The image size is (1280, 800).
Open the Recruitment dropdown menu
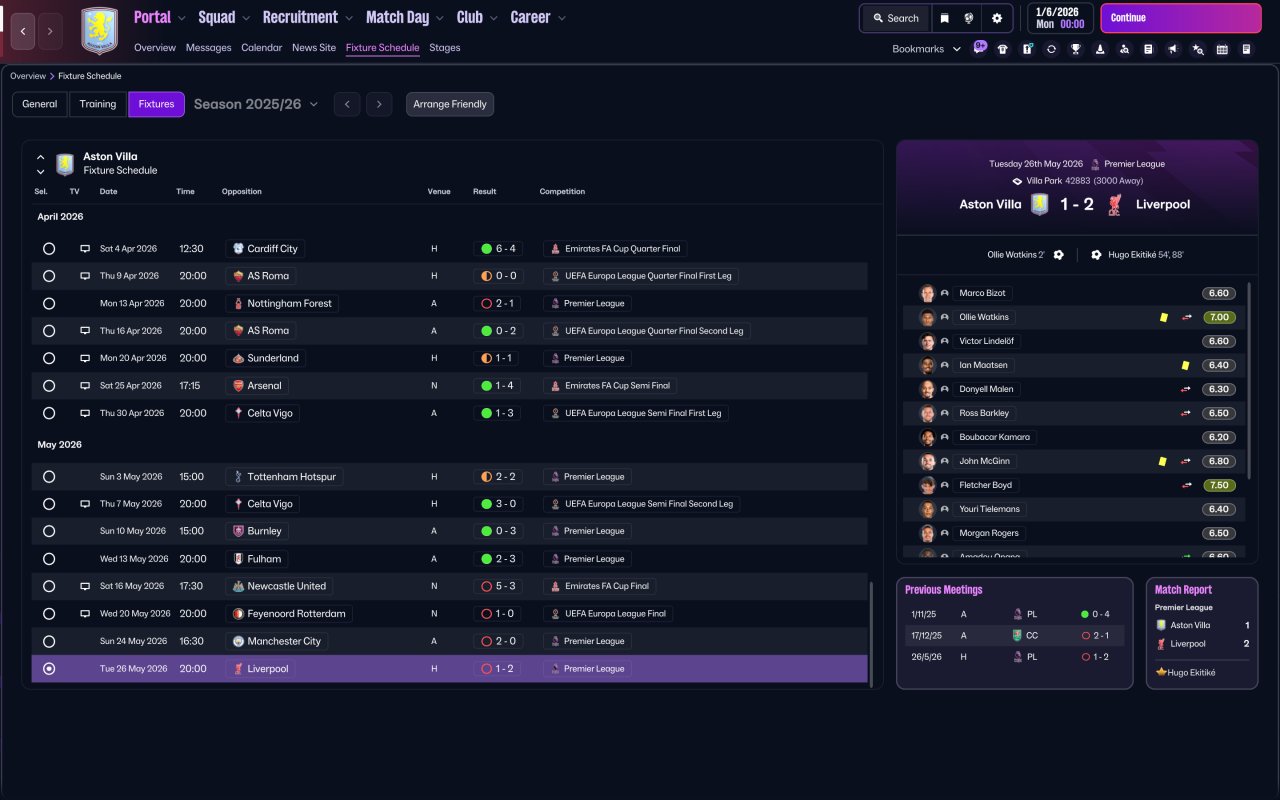[x=308, y=17]
